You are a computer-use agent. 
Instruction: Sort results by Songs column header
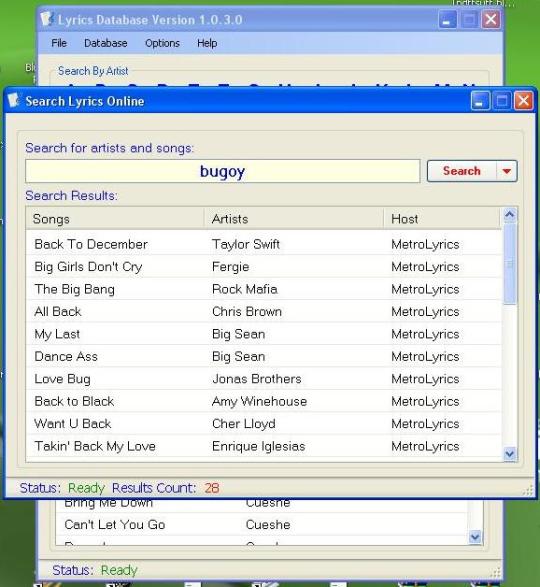point(115,219)
